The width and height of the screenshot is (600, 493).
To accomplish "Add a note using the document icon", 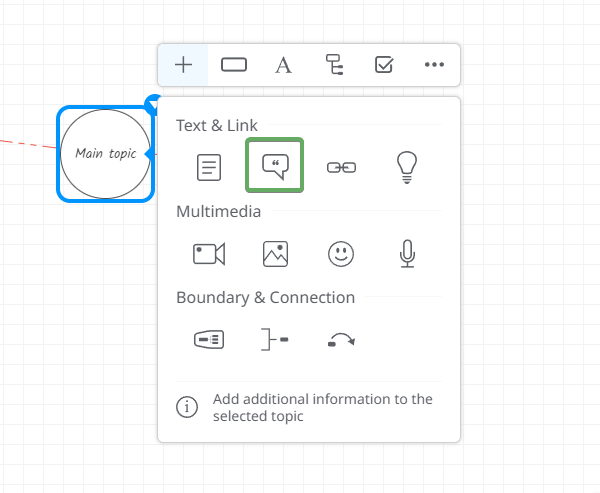I will click(209, 167).
